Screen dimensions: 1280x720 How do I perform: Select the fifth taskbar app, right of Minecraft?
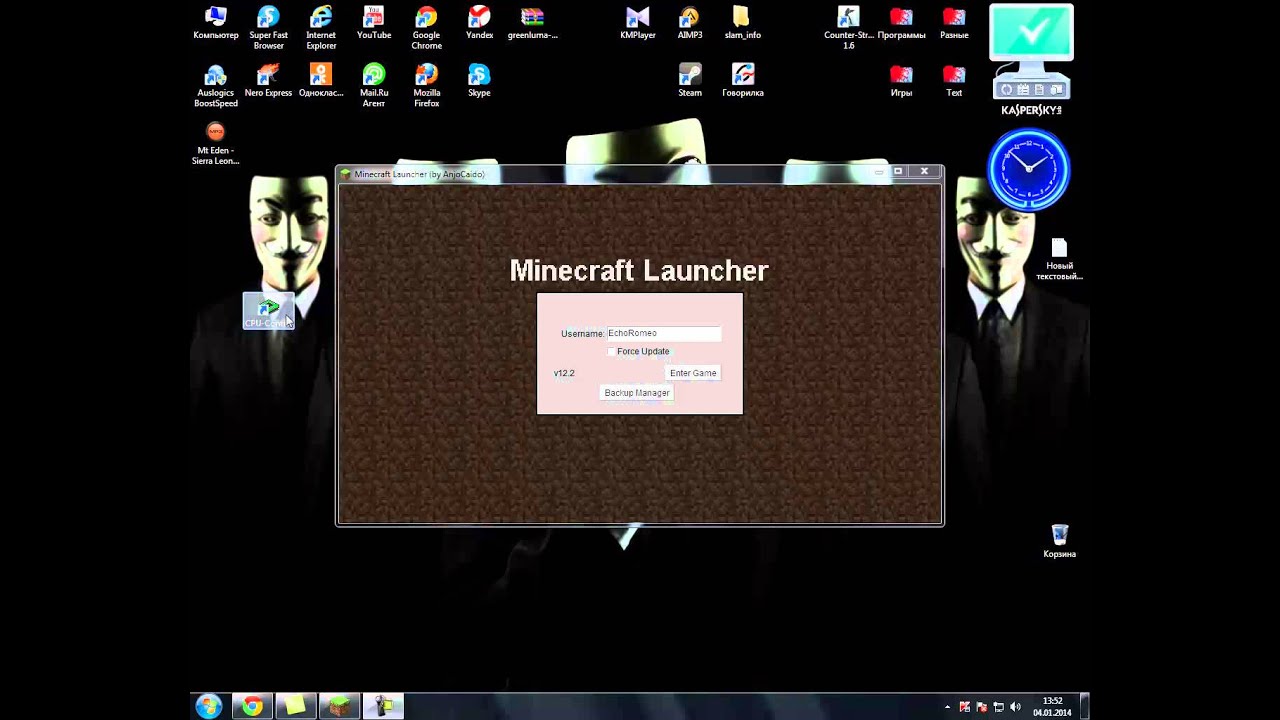pos(383,707)
